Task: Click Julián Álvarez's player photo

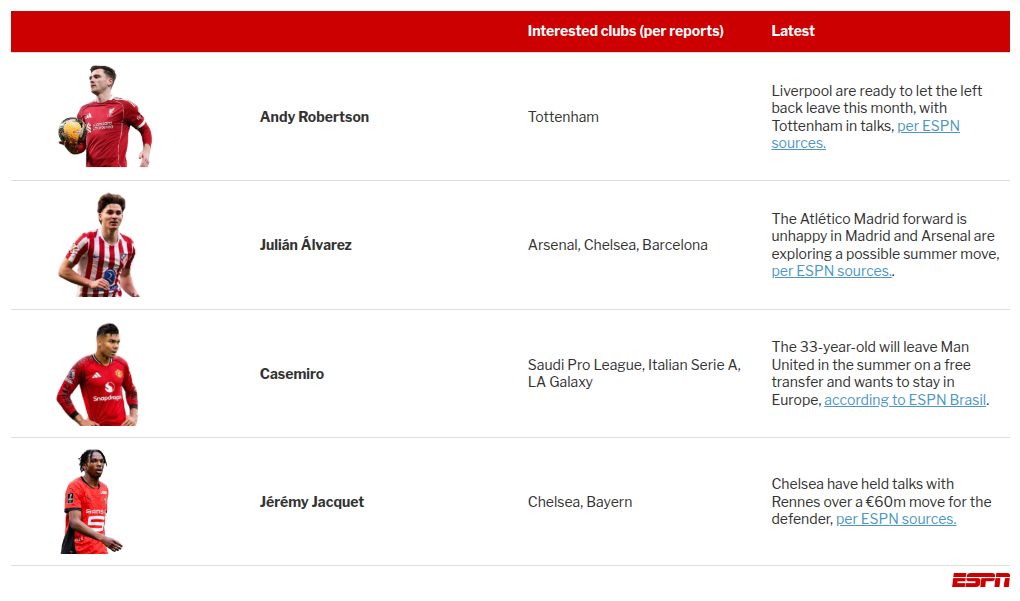Action: point(100,245)
